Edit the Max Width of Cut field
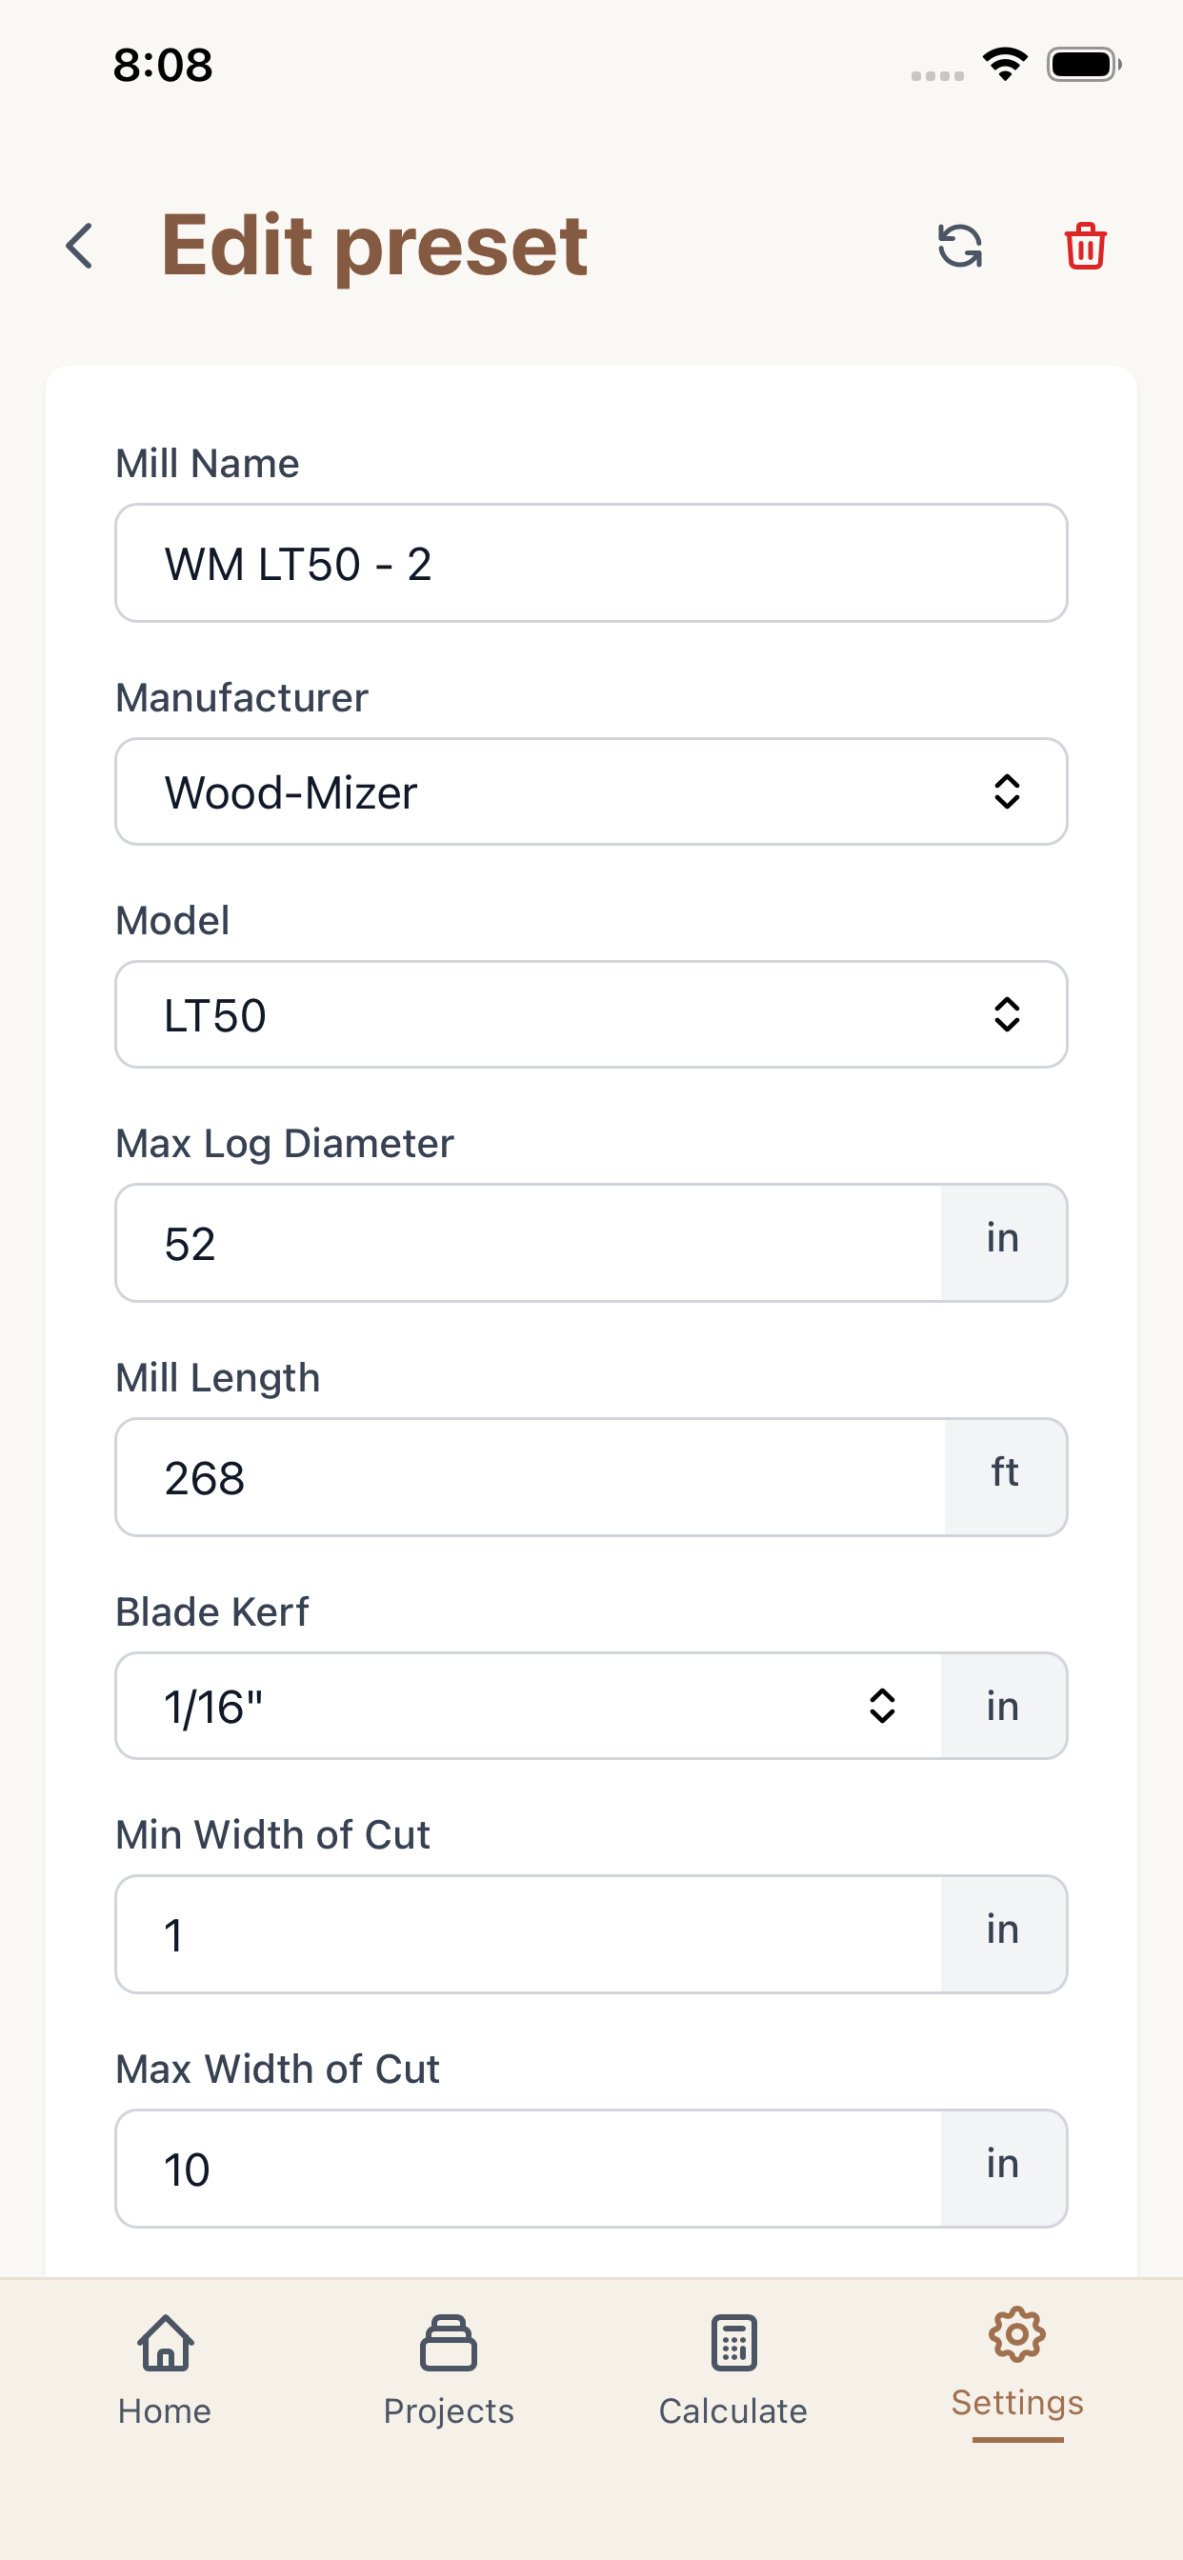Viewport: 1183px width, 2560px height. (x=529, y=2169)
